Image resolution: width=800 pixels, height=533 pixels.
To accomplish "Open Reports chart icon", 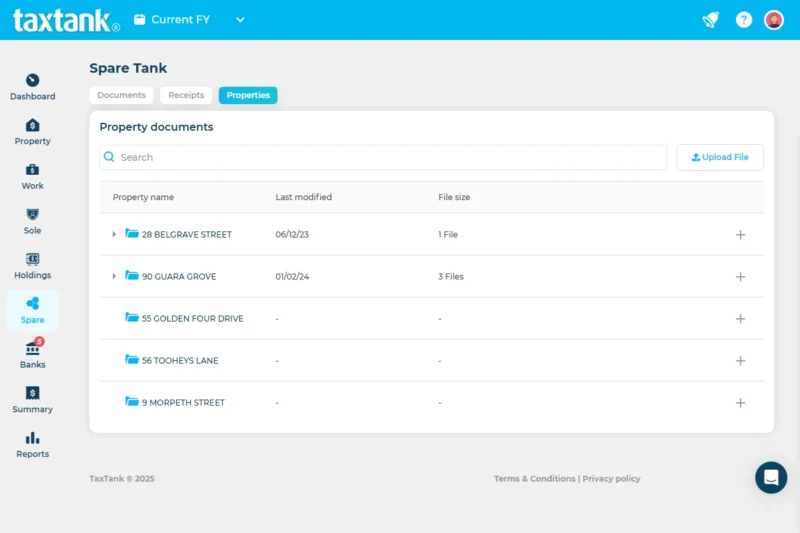I will click(32, 439).
